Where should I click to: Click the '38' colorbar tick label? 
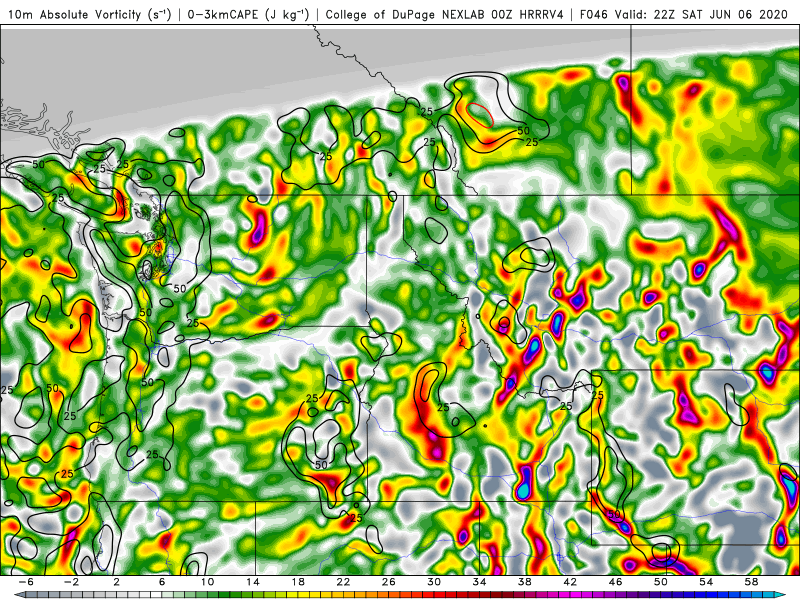525,582
